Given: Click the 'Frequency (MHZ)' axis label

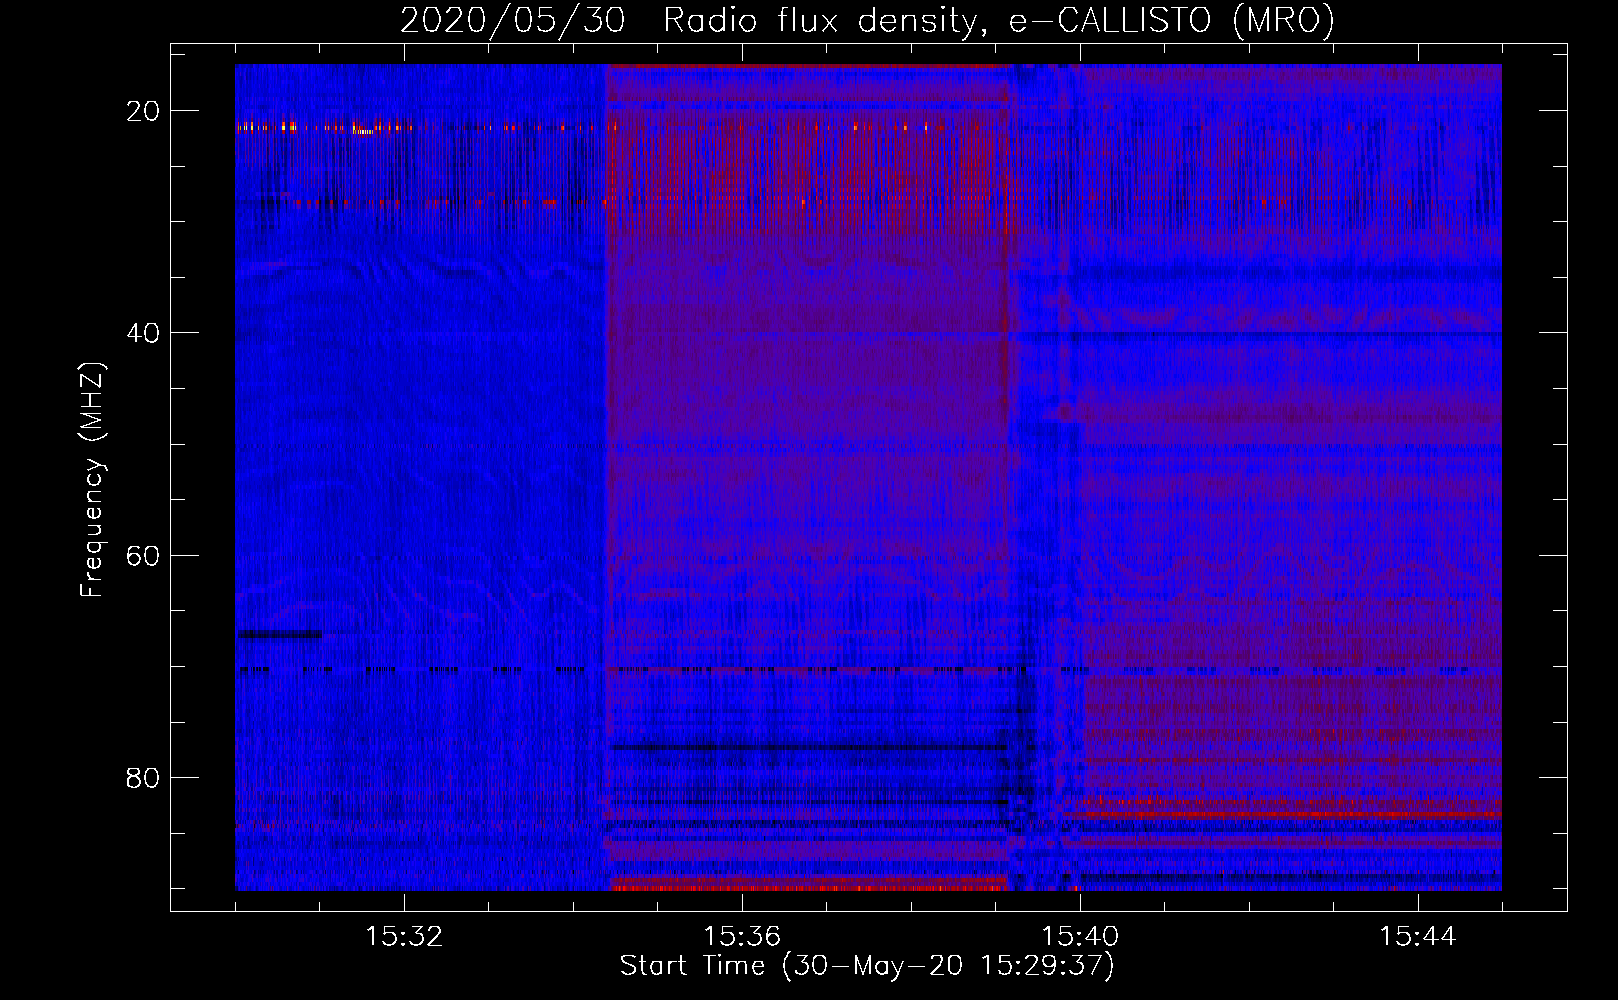Looking at the screenshot, I should tap(92, 480).
